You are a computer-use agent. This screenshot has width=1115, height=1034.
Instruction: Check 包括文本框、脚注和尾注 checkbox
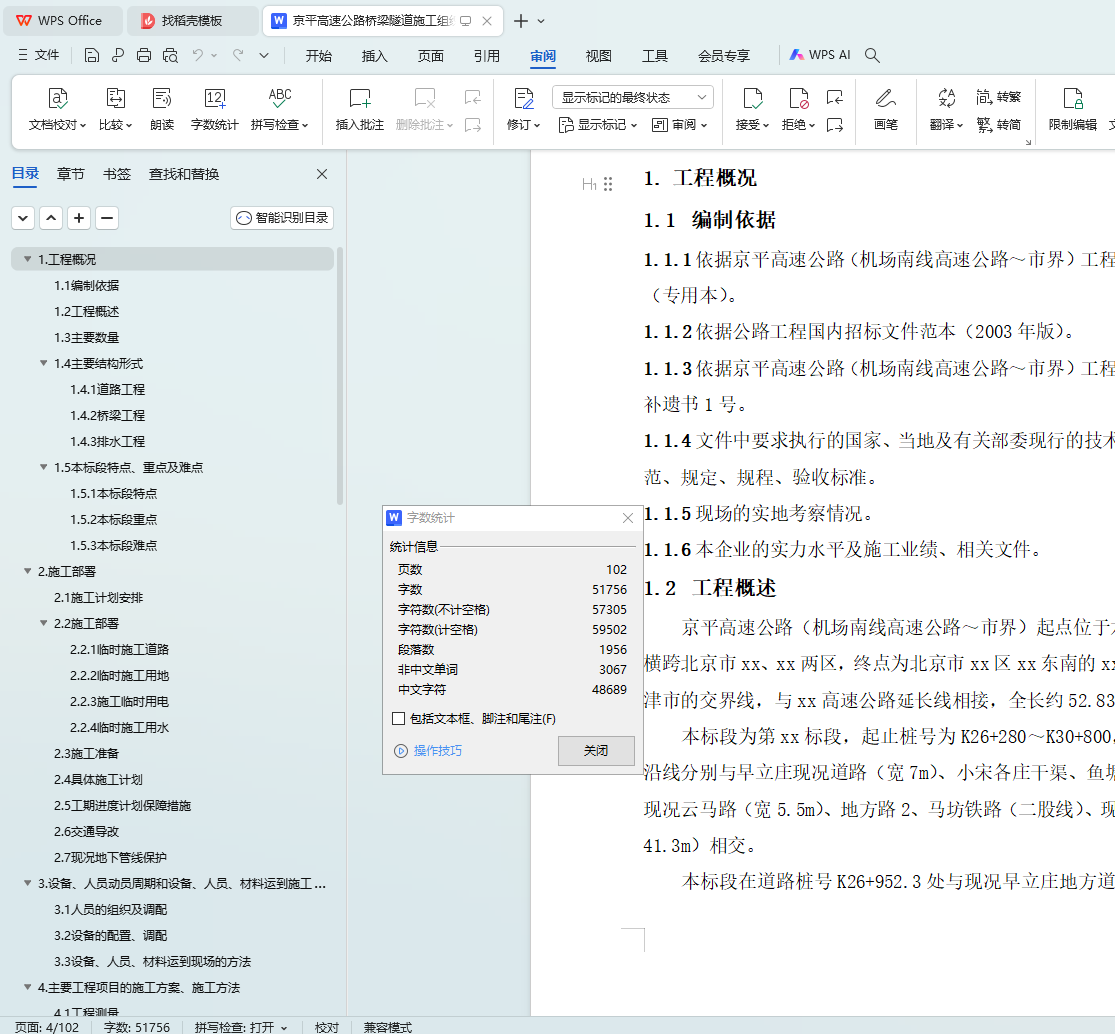(399, 719)
